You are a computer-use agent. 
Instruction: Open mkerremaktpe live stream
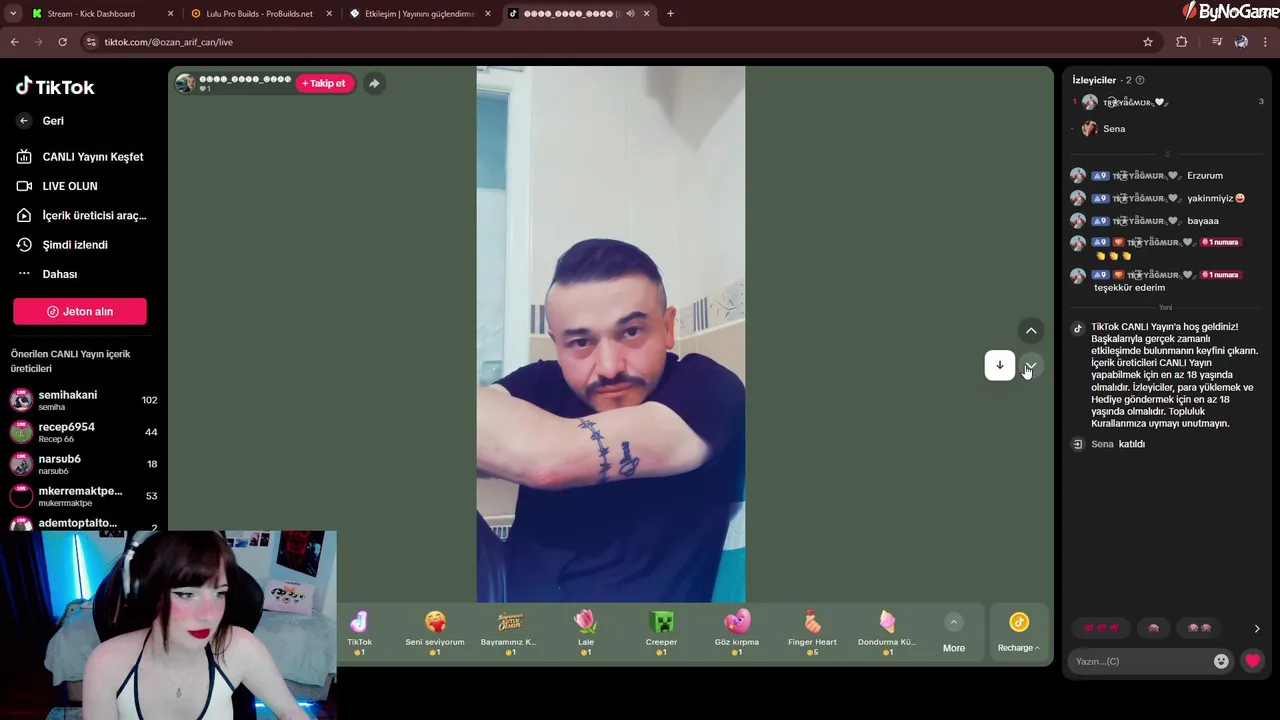84,496
